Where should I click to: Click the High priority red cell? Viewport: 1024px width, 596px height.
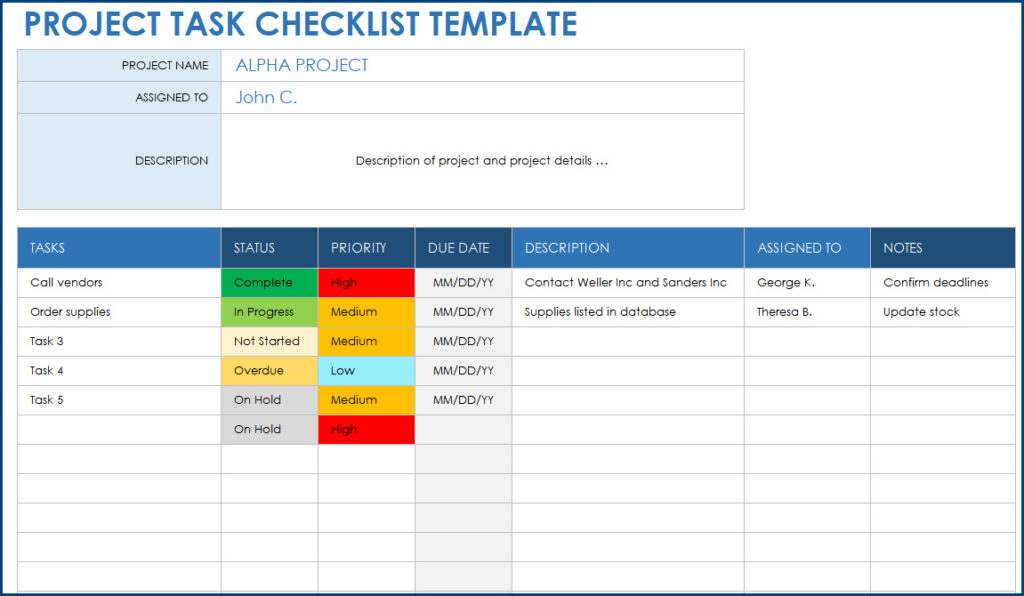[366, 282]
